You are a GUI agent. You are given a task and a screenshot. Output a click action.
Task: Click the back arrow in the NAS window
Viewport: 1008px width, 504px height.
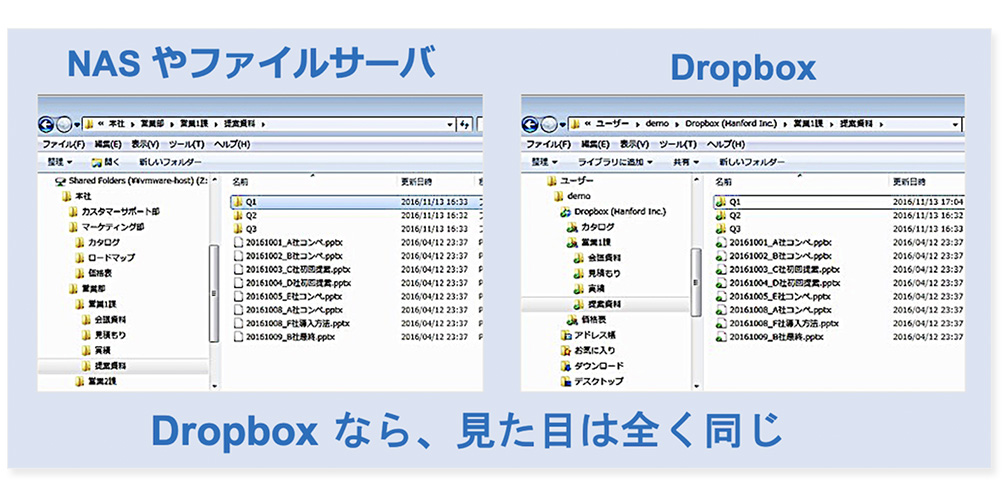46,124
